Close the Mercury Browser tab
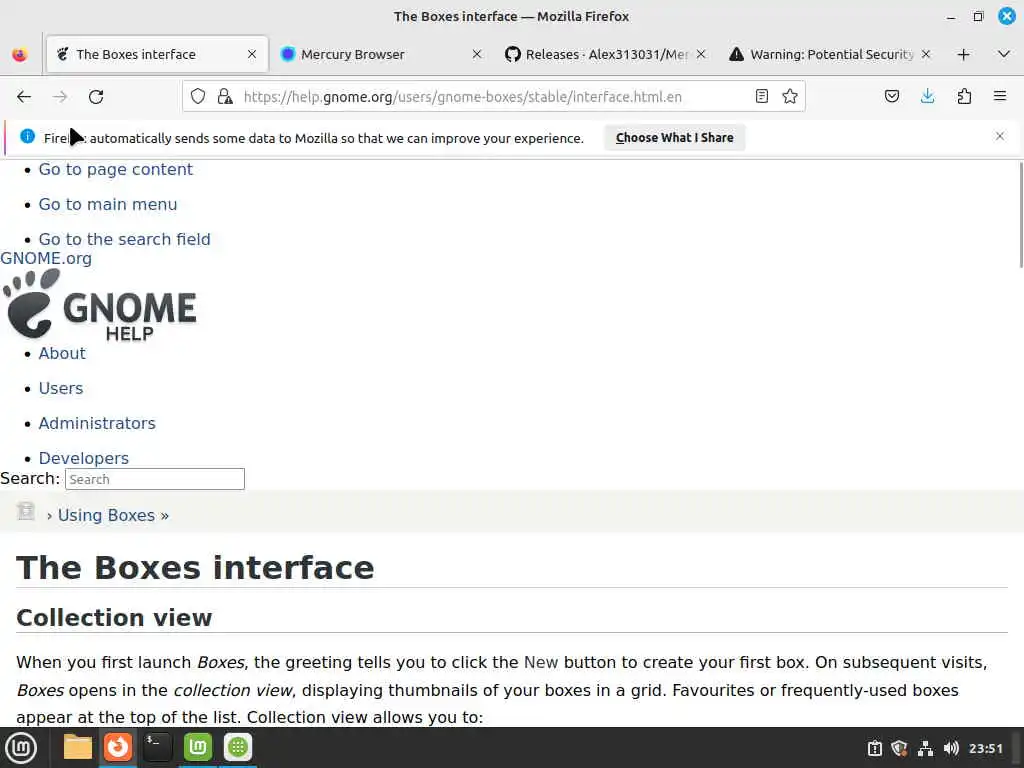 click(477, 54)
